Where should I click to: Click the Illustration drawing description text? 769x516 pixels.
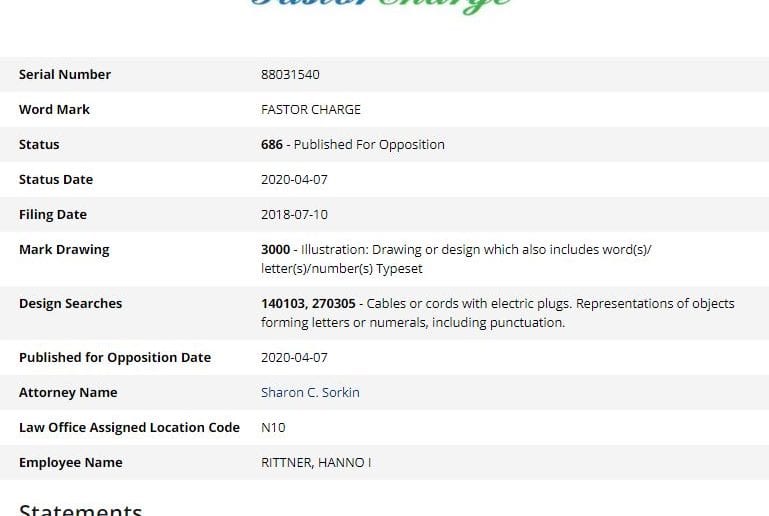456,259
